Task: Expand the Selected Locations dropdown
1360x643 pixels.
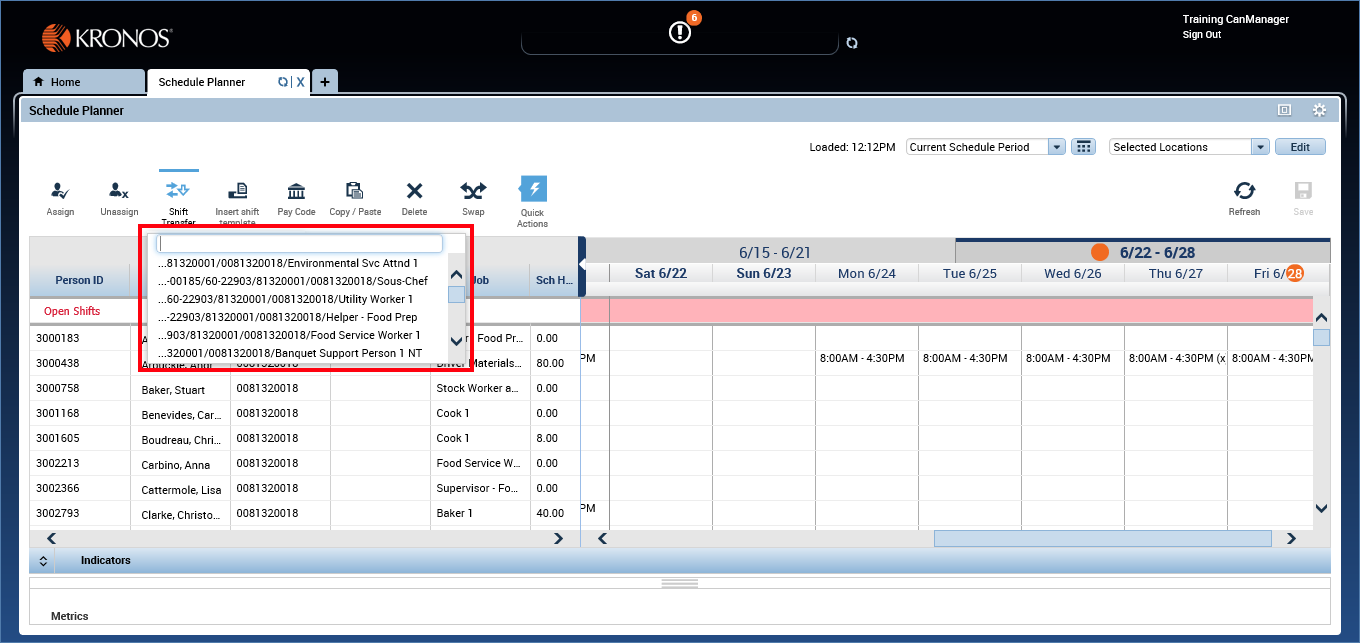Action: [1260, 146]
